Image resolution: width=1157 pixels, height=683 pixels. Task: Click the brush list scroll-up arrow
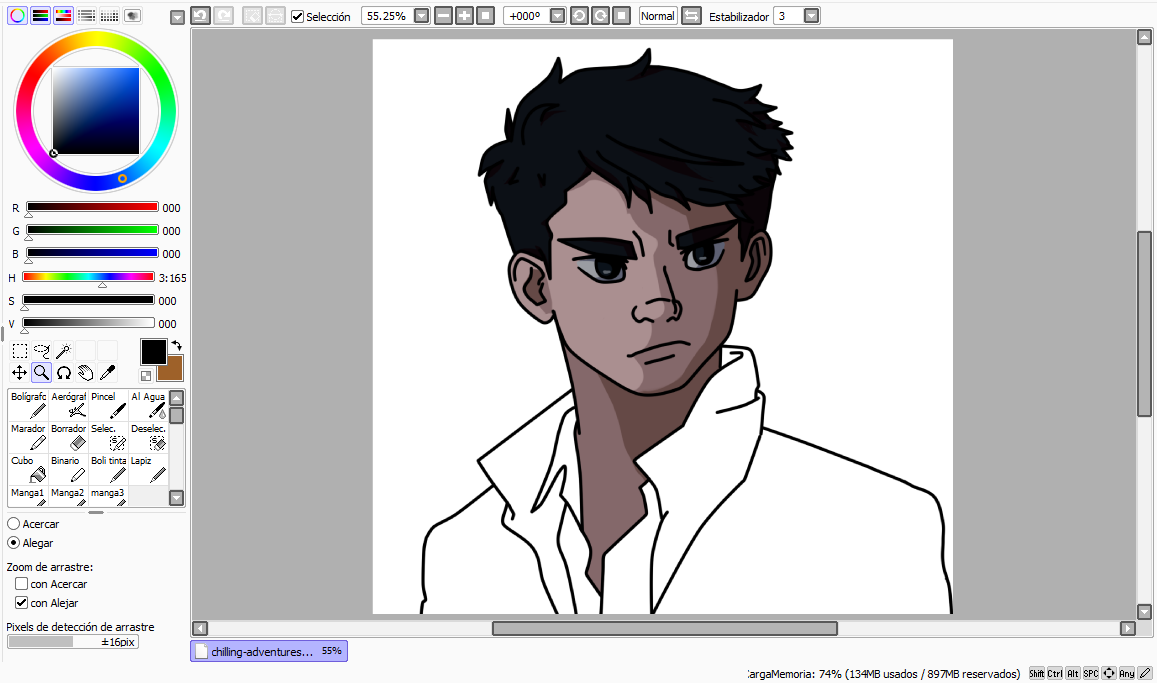tap(176, 398)
